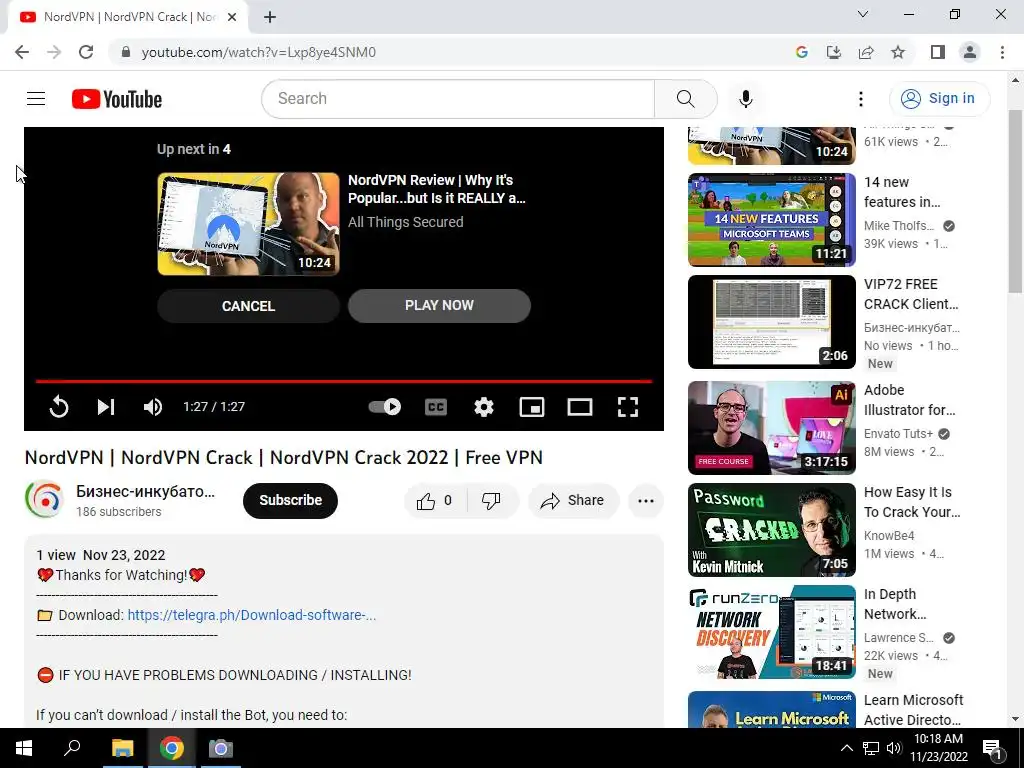This screenshot has width=1024, height=768.
Task: Enable miniplayer mode
Action: click(532, 407)
